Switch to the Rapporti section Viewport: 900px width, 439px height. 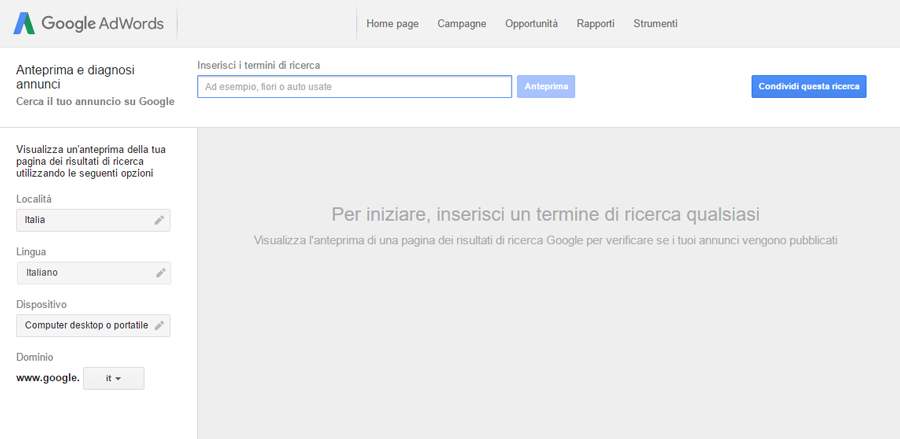click(596, 24)
